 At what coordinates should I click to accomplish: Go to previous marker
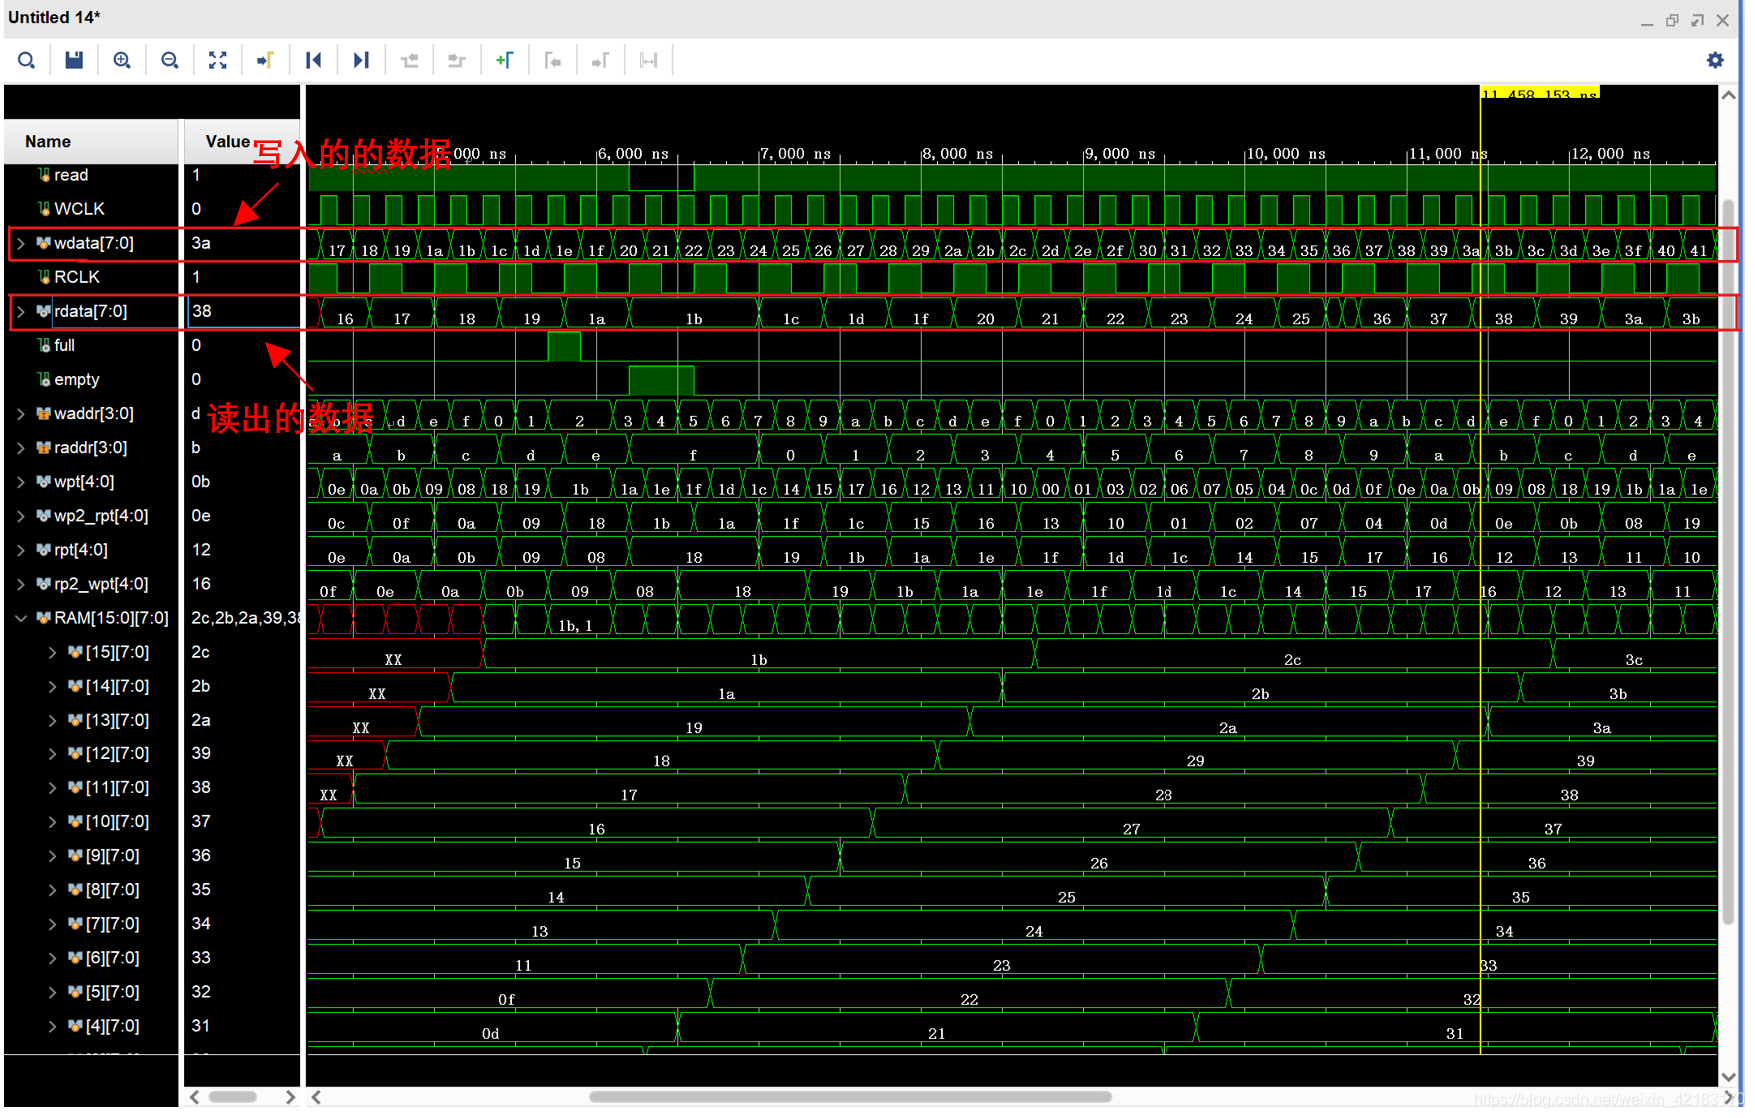pos(553,60)
